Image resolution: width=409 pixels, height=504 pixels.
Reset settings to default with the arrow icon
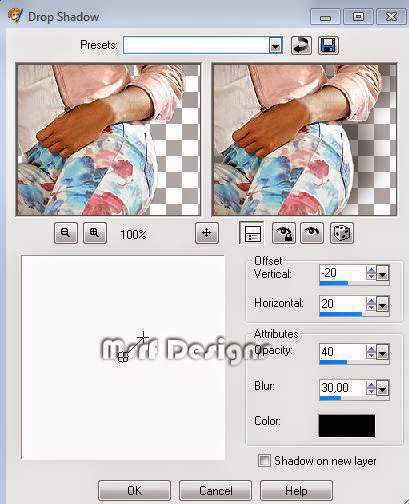301,45
